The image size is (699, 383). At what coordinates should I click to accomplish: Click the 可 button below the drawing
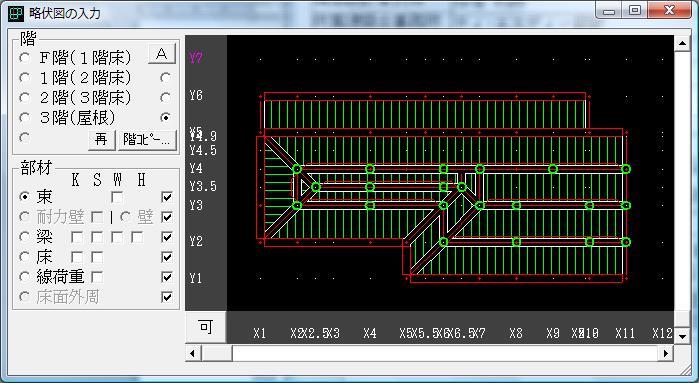206,327
